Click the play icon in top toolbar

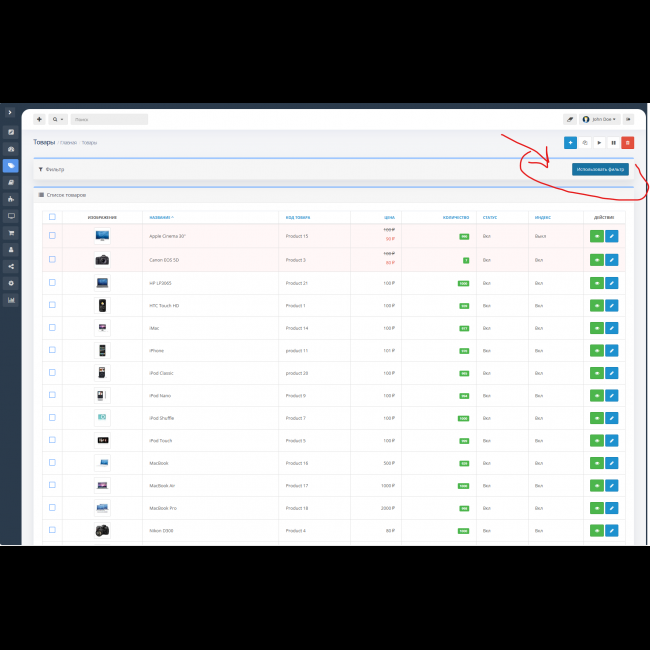[599, 143]
